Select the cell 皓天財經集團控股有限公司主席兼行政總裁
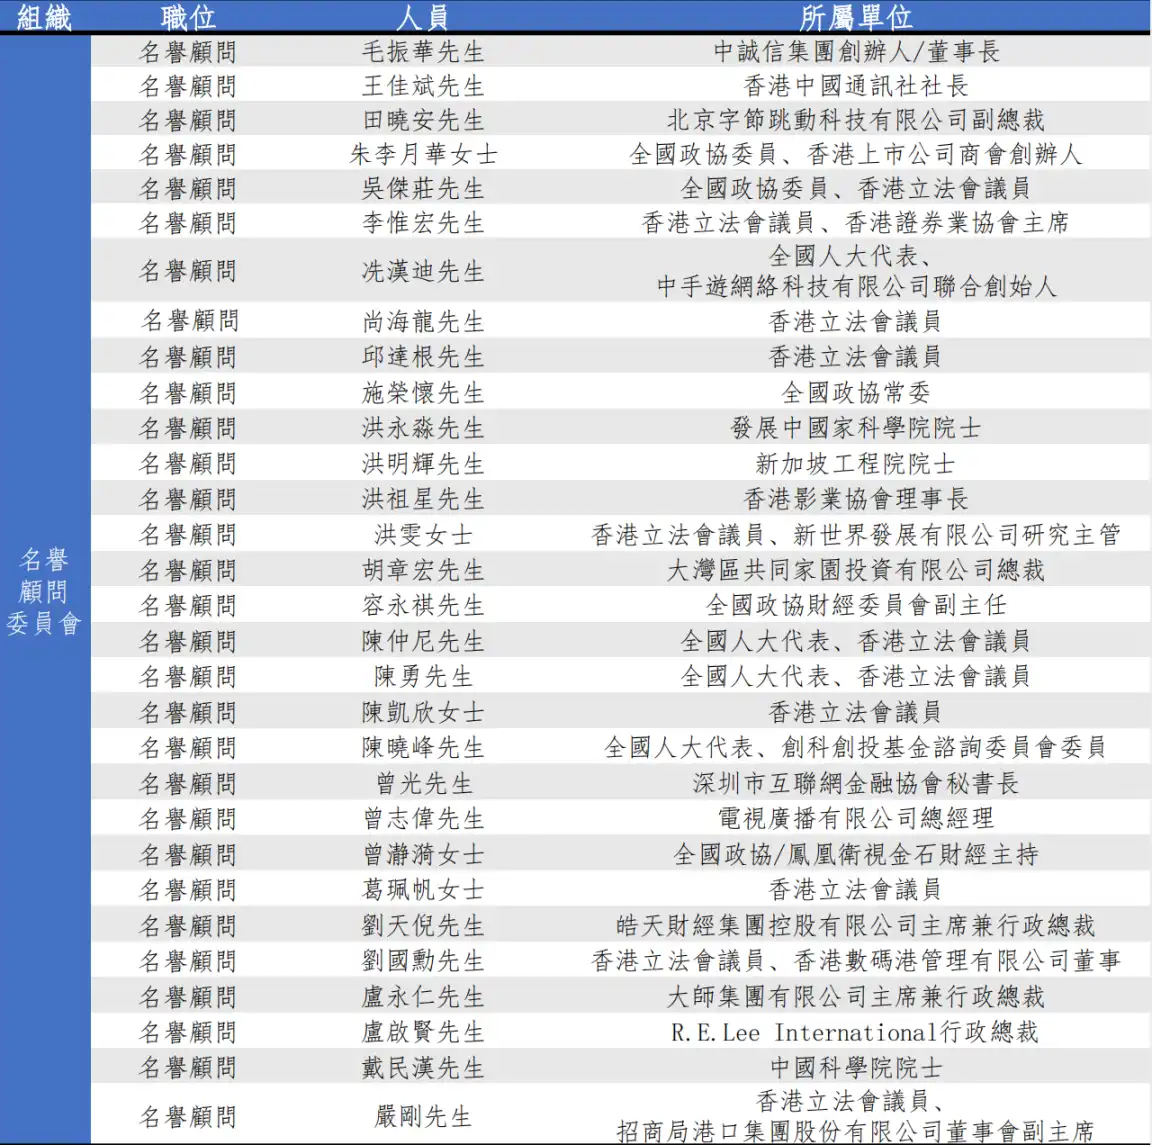The image size is (1152, 1145). coord(857,925)
